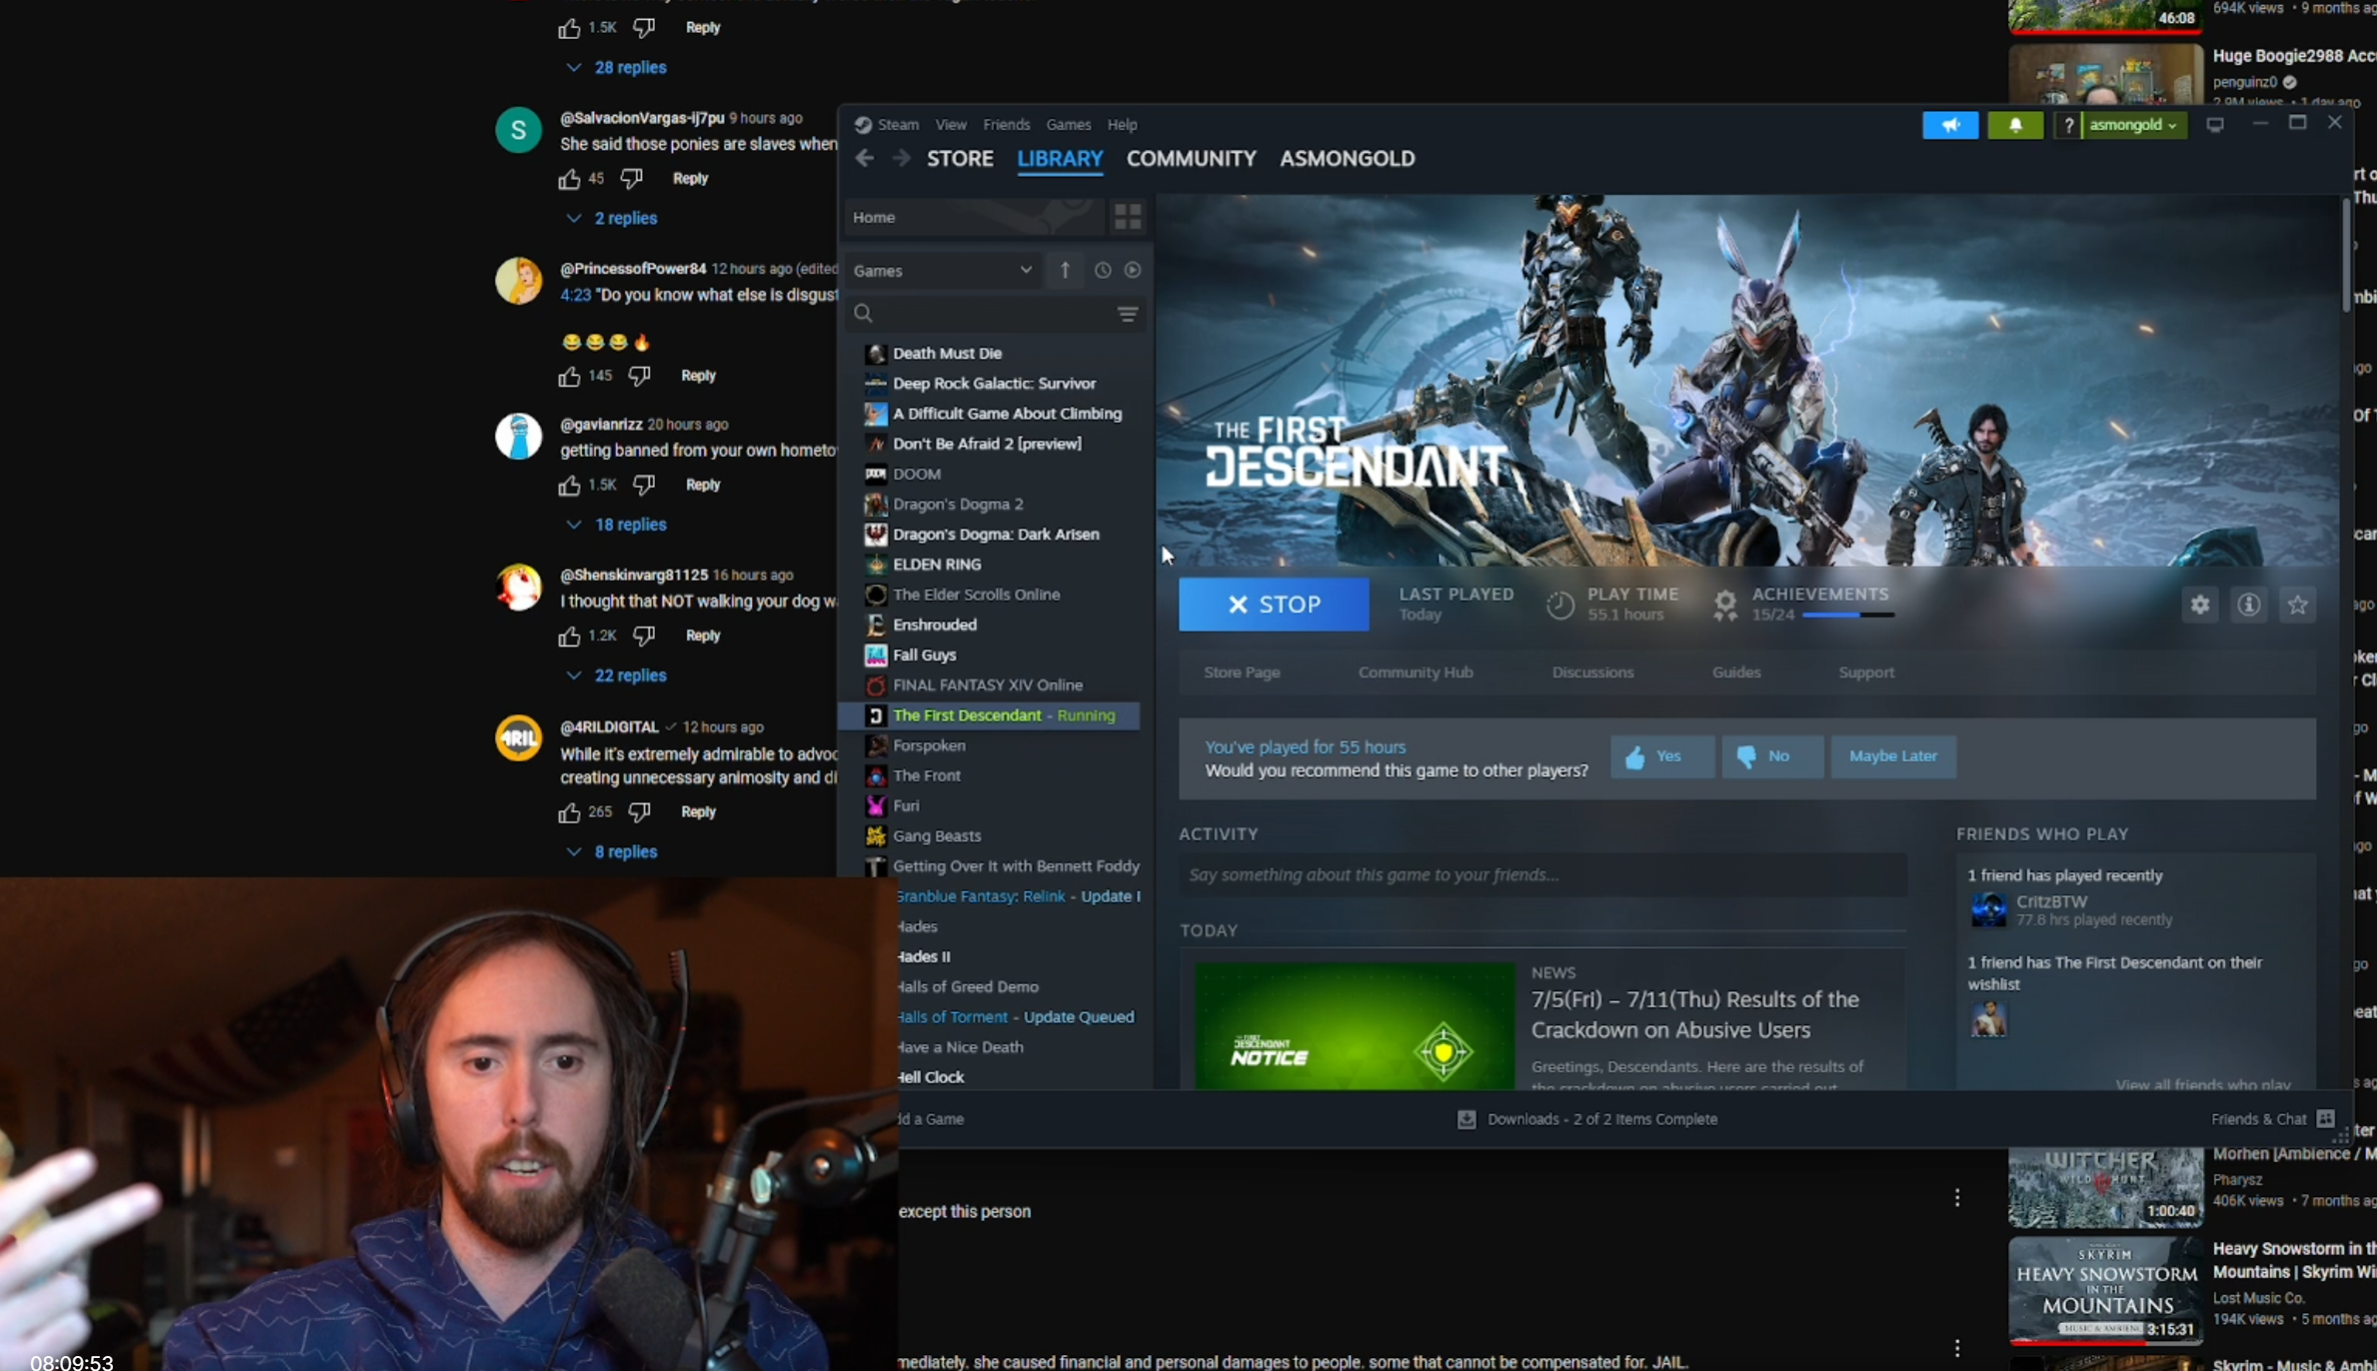Click the Steam forward navigation arrow
Screen dimensions: 2377x1371
[901, 158]
